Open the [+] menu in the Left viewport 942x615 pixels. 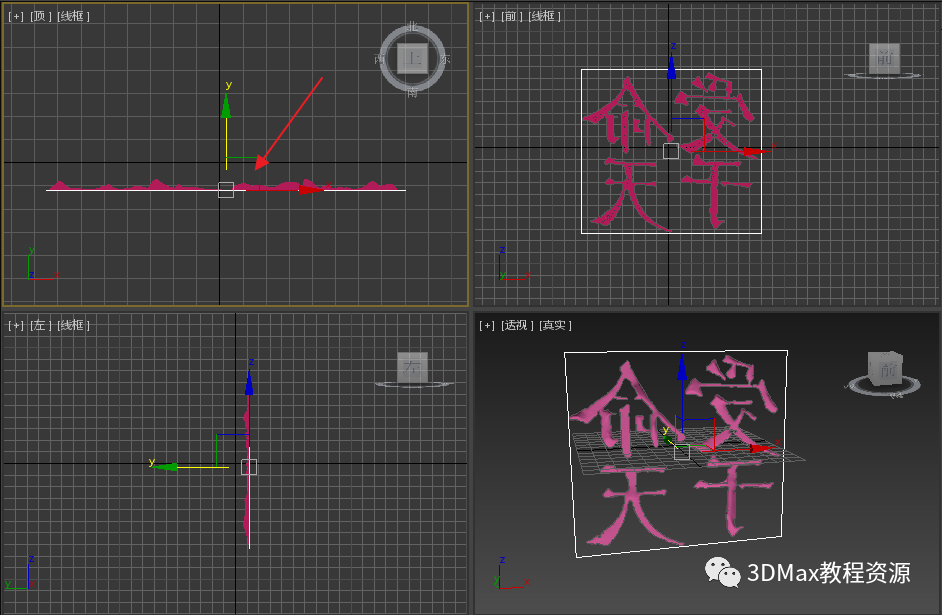coord(16,326)
